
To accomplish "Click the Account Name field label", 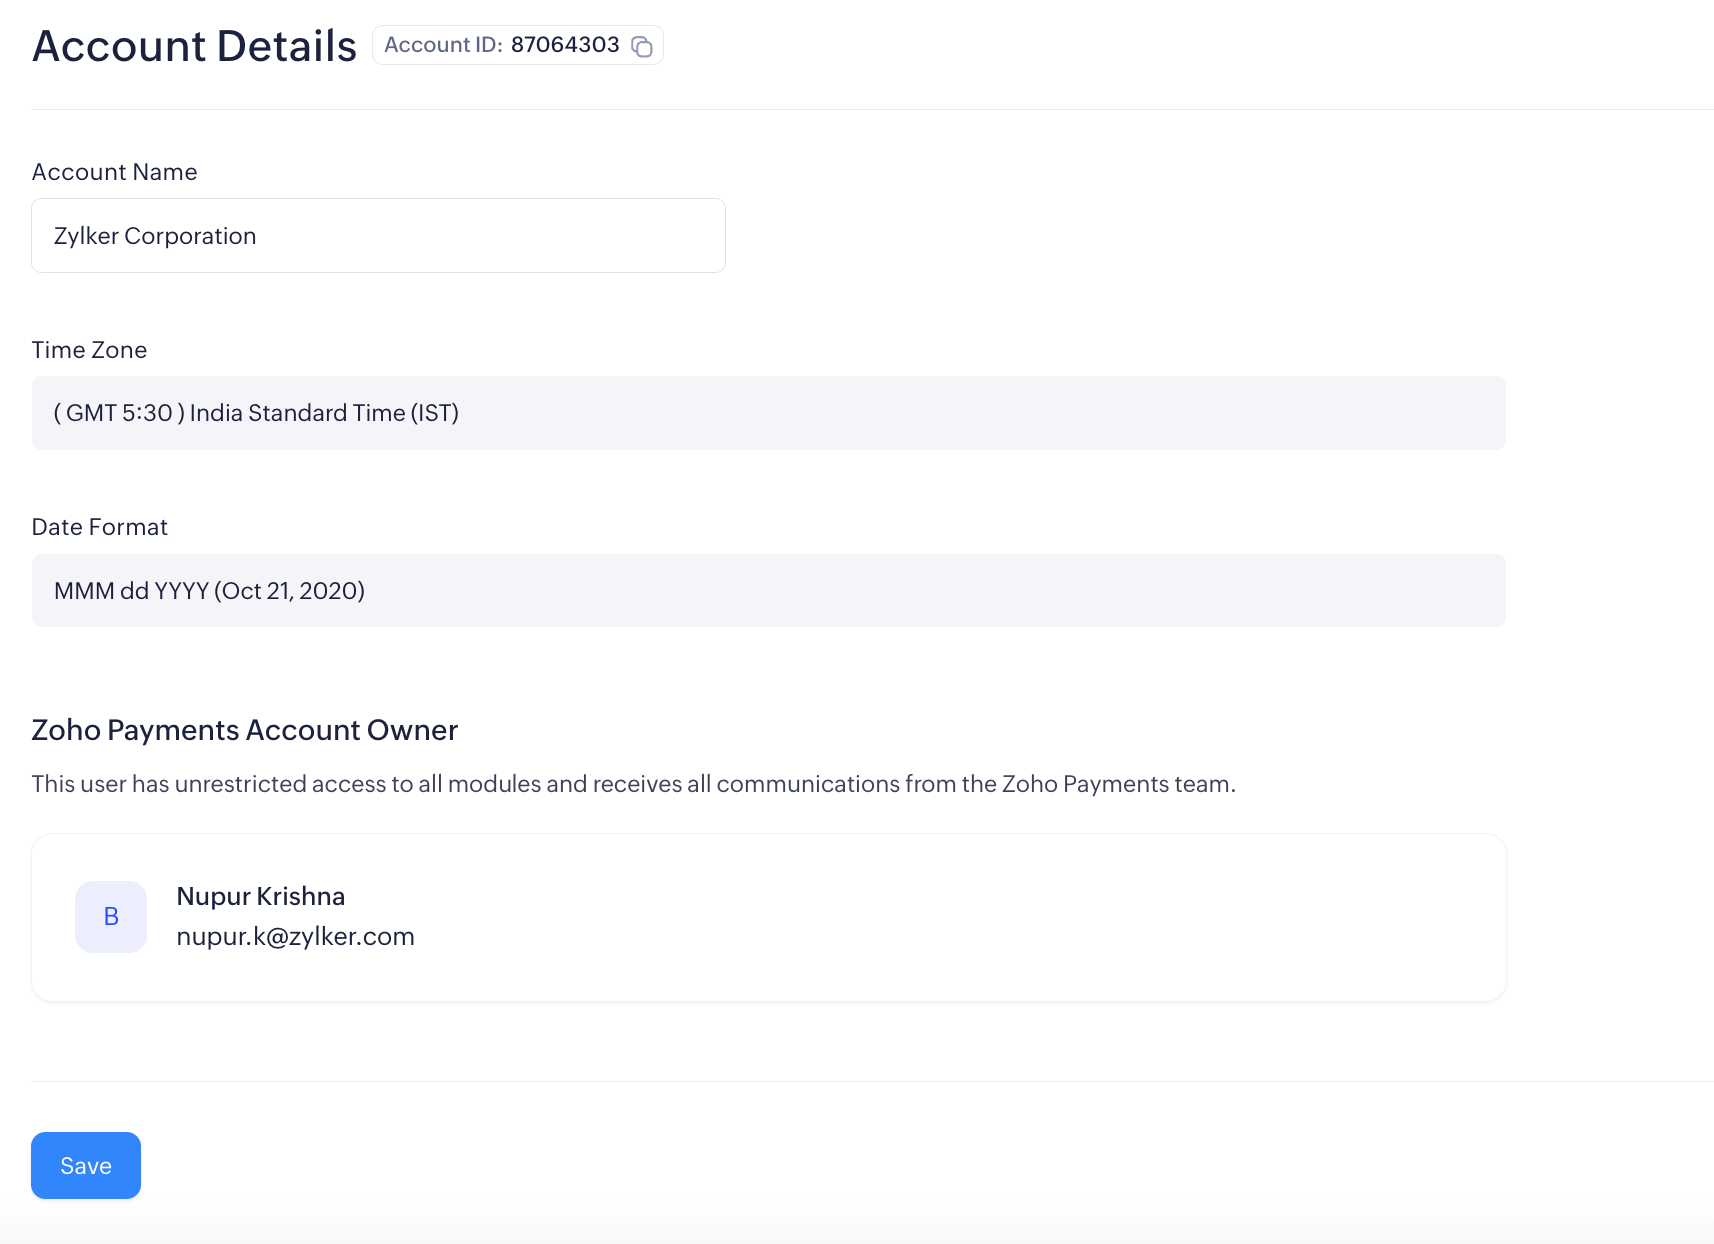I will click(x=114, y=172).
